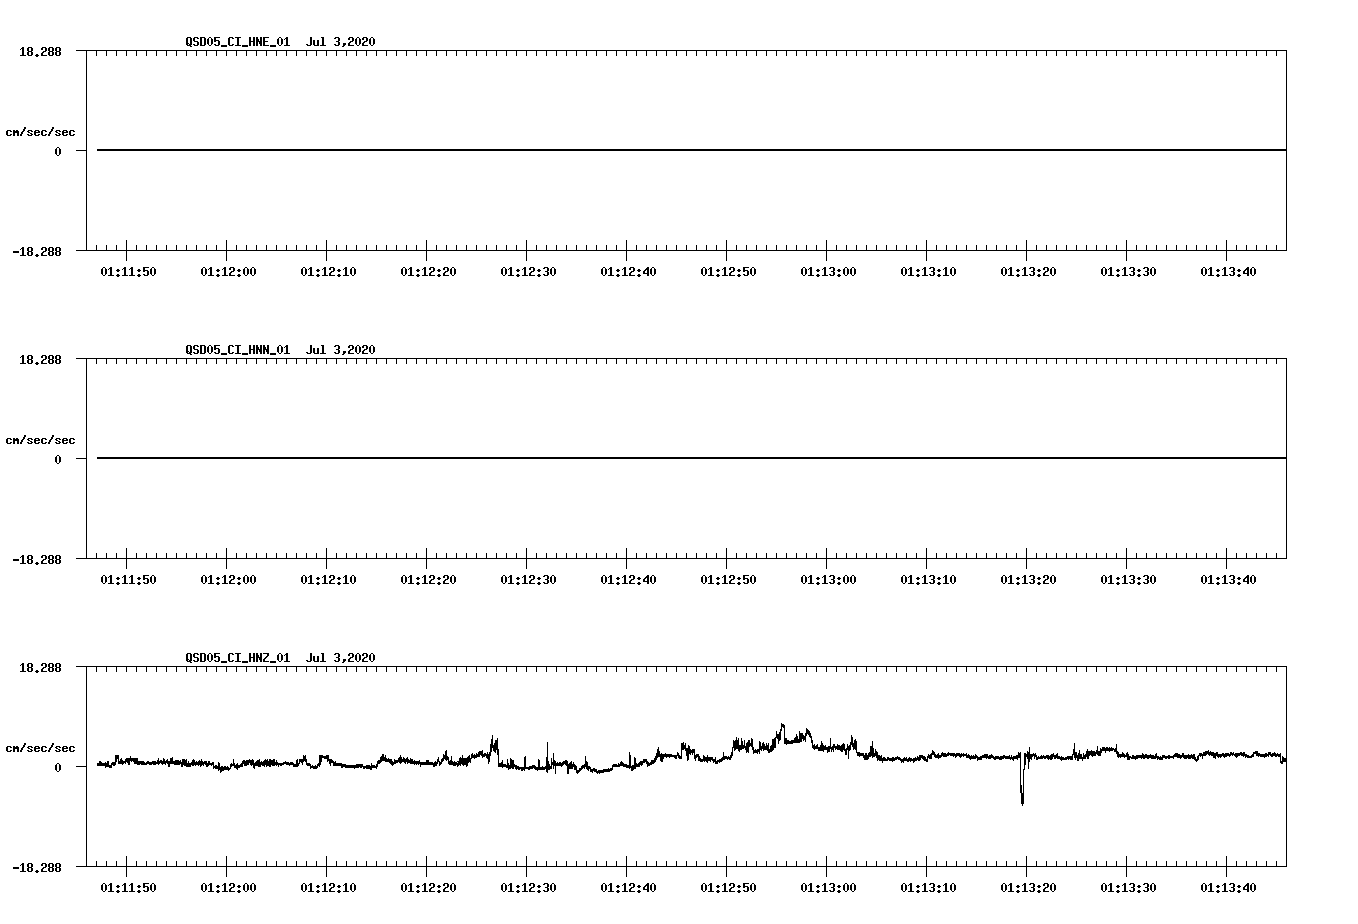
Task: Click 01:12:30 time label under HNE plot
Action: [x=528, y=272]
